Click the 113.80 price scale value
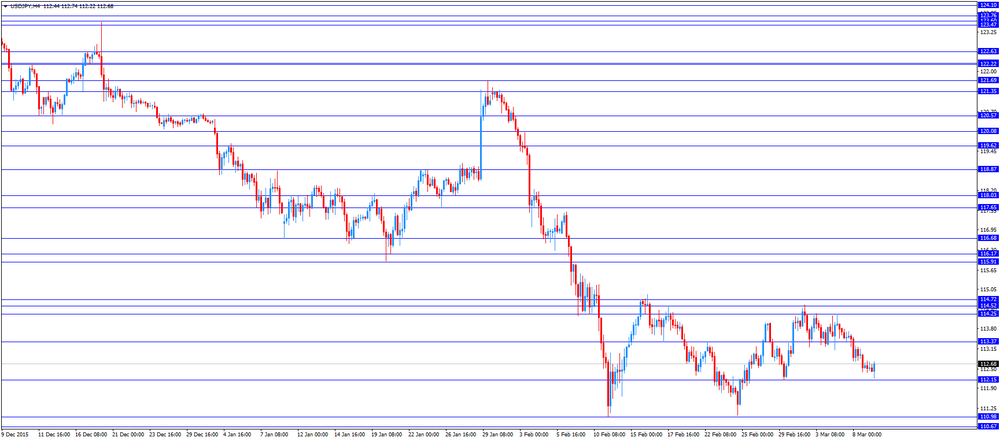The height and width of the screenshot is (441, 1000). coord(988,329)
